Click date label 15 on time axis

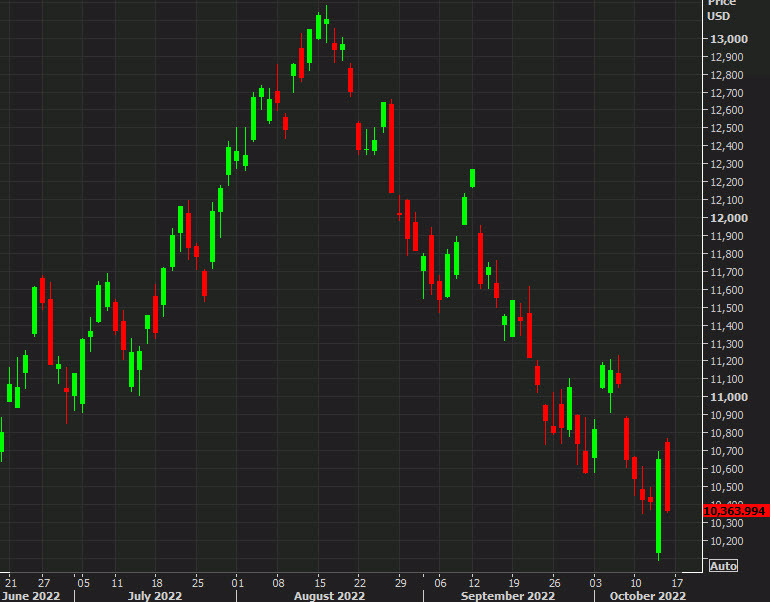click(x=320, y=583)
